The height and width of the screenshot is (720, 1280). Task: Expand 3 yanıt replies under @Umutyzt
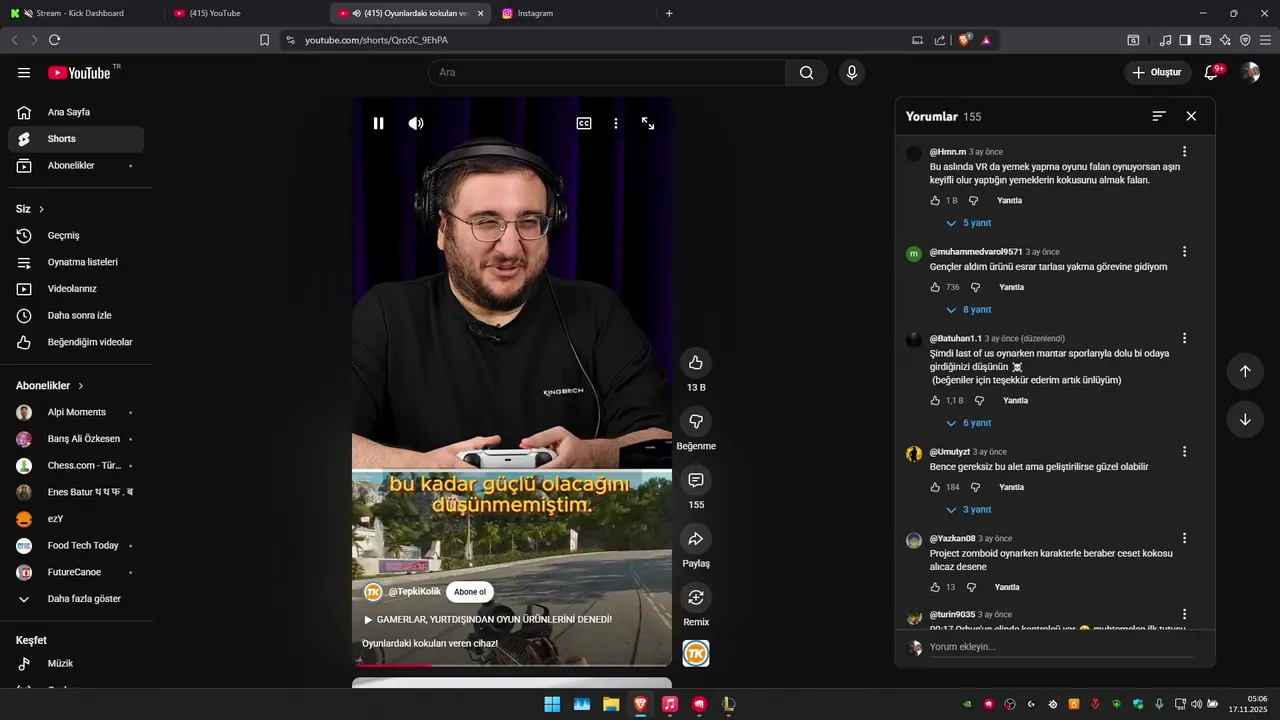coord(969,510)
